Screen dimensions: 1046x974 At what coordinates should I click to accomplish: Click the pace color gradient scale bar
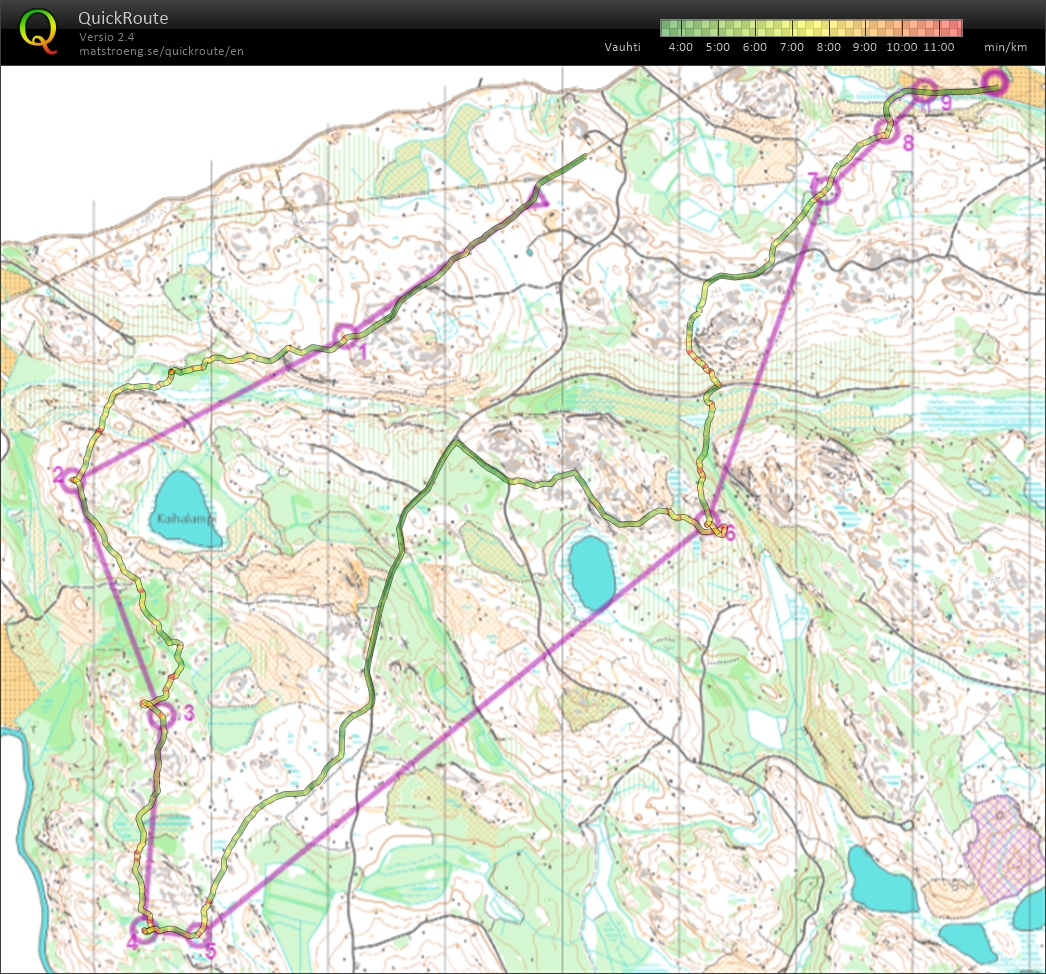[811, 27]
